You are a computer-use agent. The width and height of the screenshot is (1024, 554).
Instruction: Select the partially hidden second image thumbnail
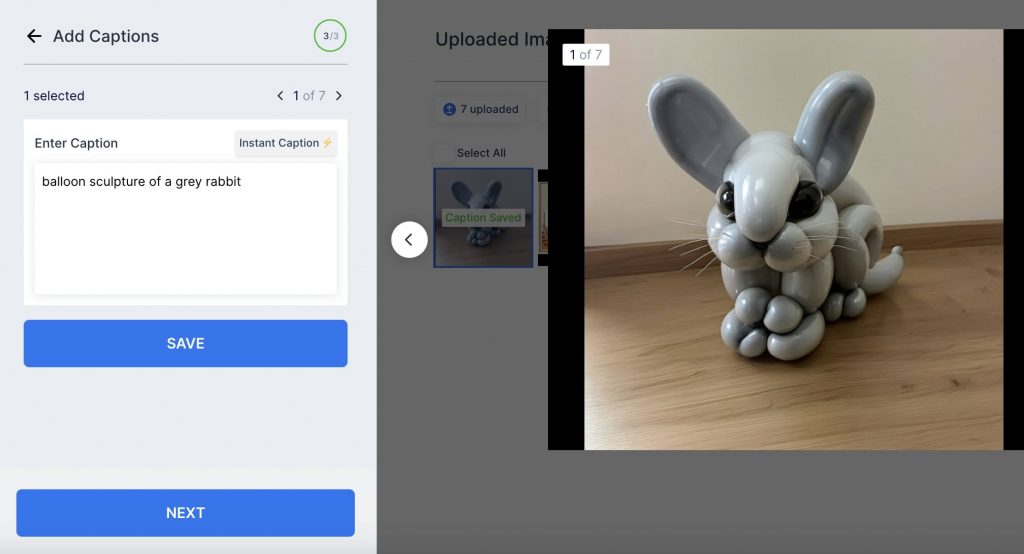click(x=542, y=218)
